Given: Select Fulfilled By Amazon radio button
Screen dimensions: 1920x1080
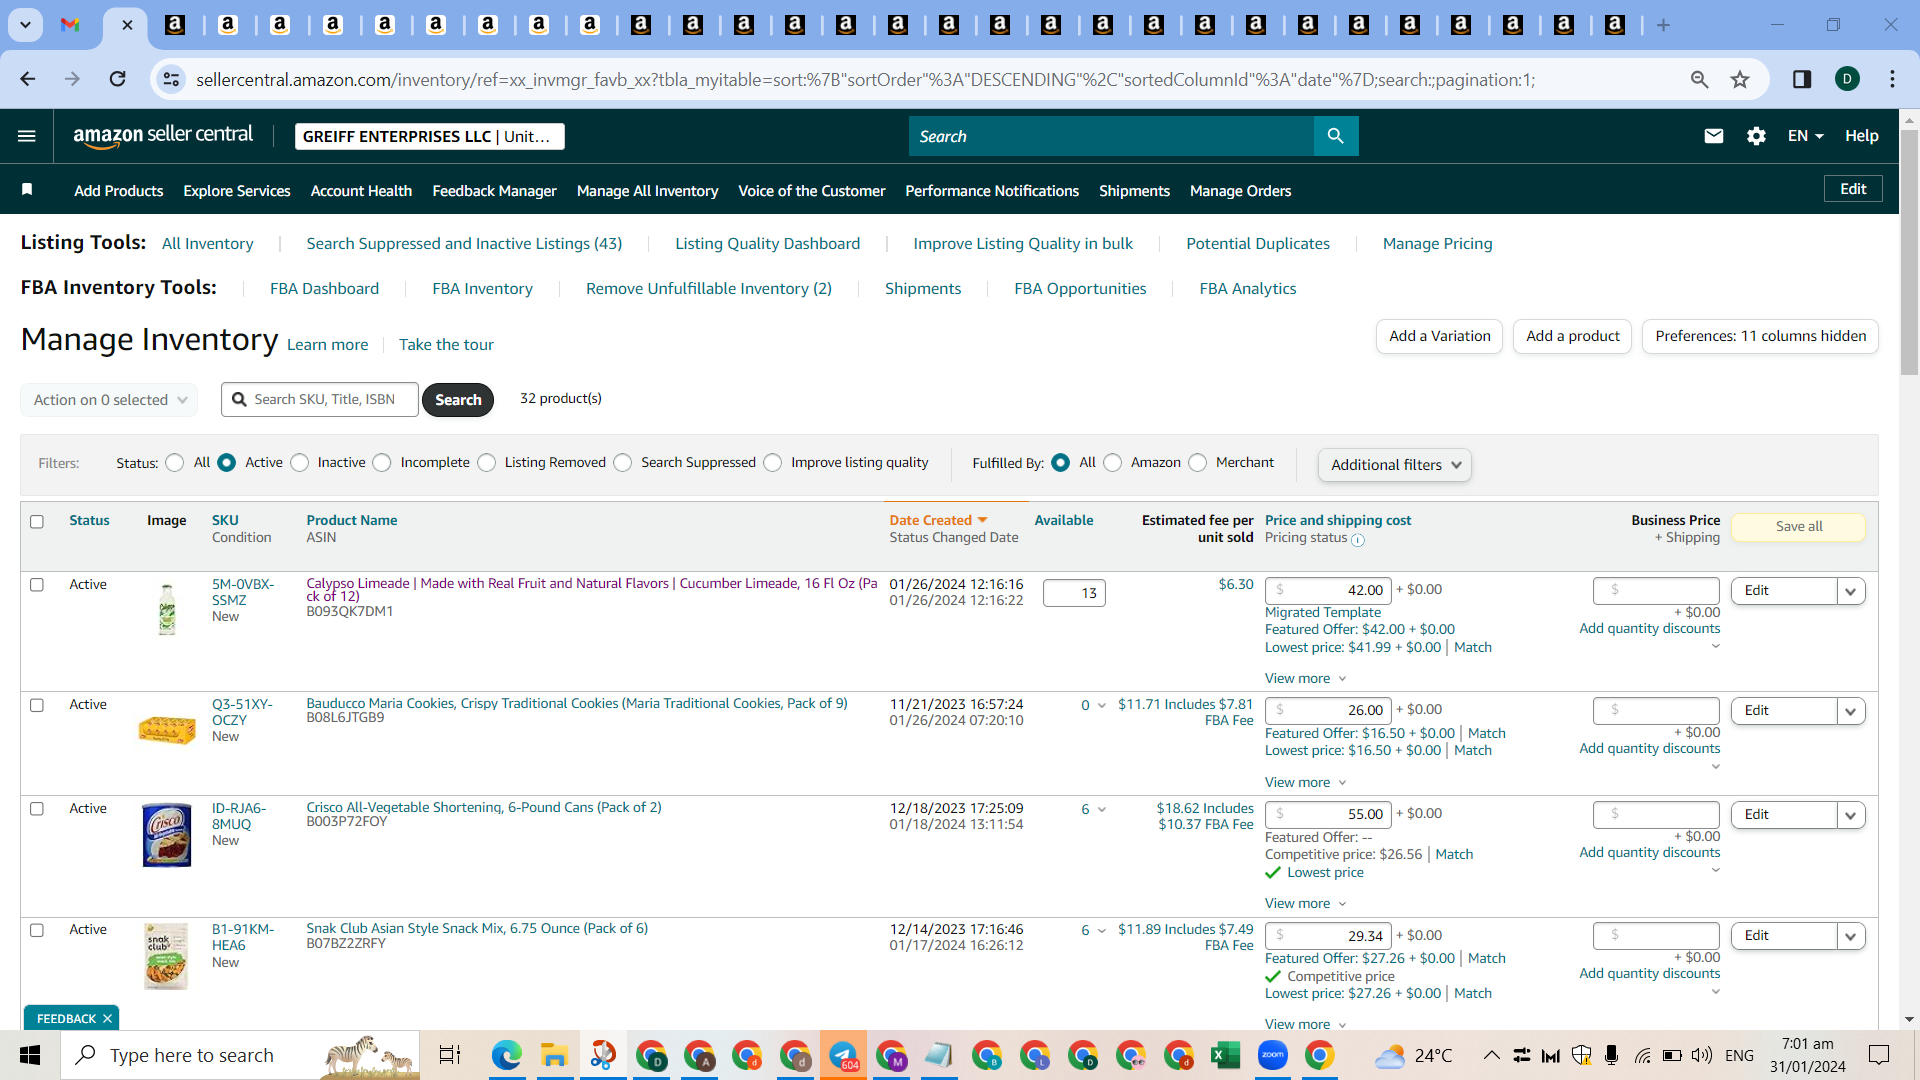Looking at the screenshot, I should pos(1113,463).
